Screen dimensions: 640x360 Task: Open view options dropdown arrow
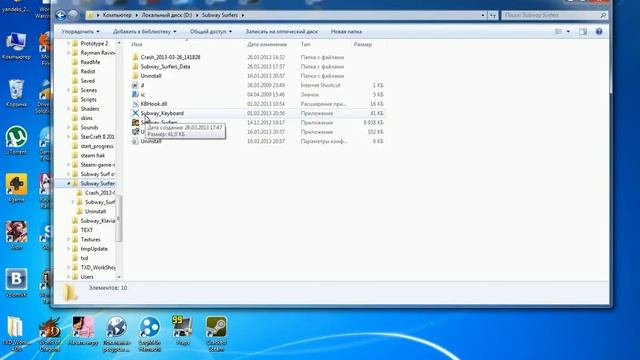[x=568, y=31]
